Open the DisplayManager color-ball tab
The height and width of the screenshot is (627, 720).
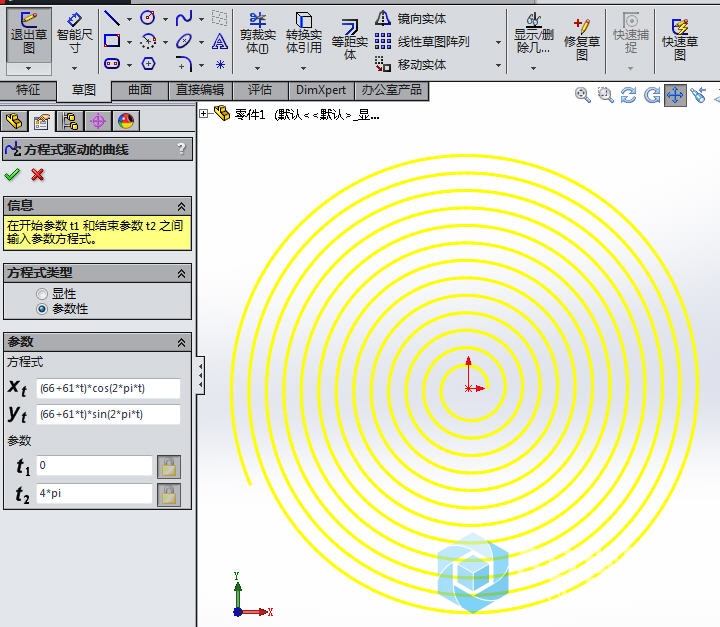click(126, 121)
